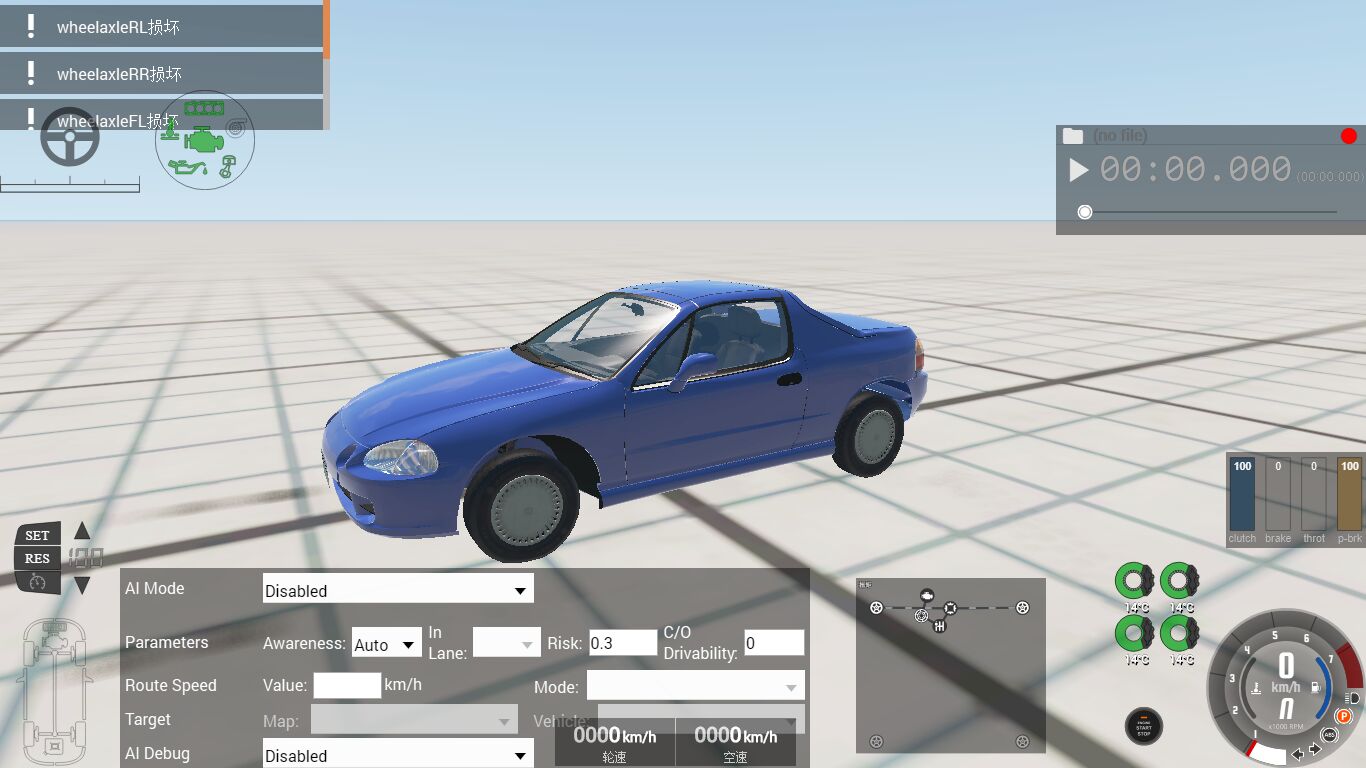Click the right turn signal arrow

[x=1315, y=748]
